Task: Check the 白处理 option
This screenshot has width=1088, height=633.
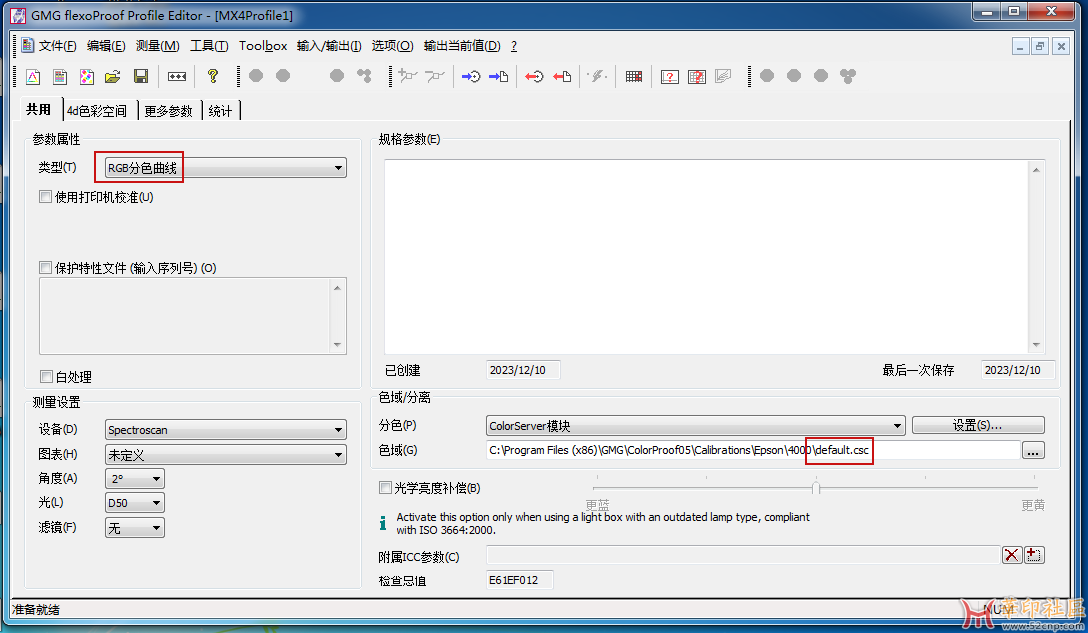Action: pyautogui.click(x=46, y=377)
